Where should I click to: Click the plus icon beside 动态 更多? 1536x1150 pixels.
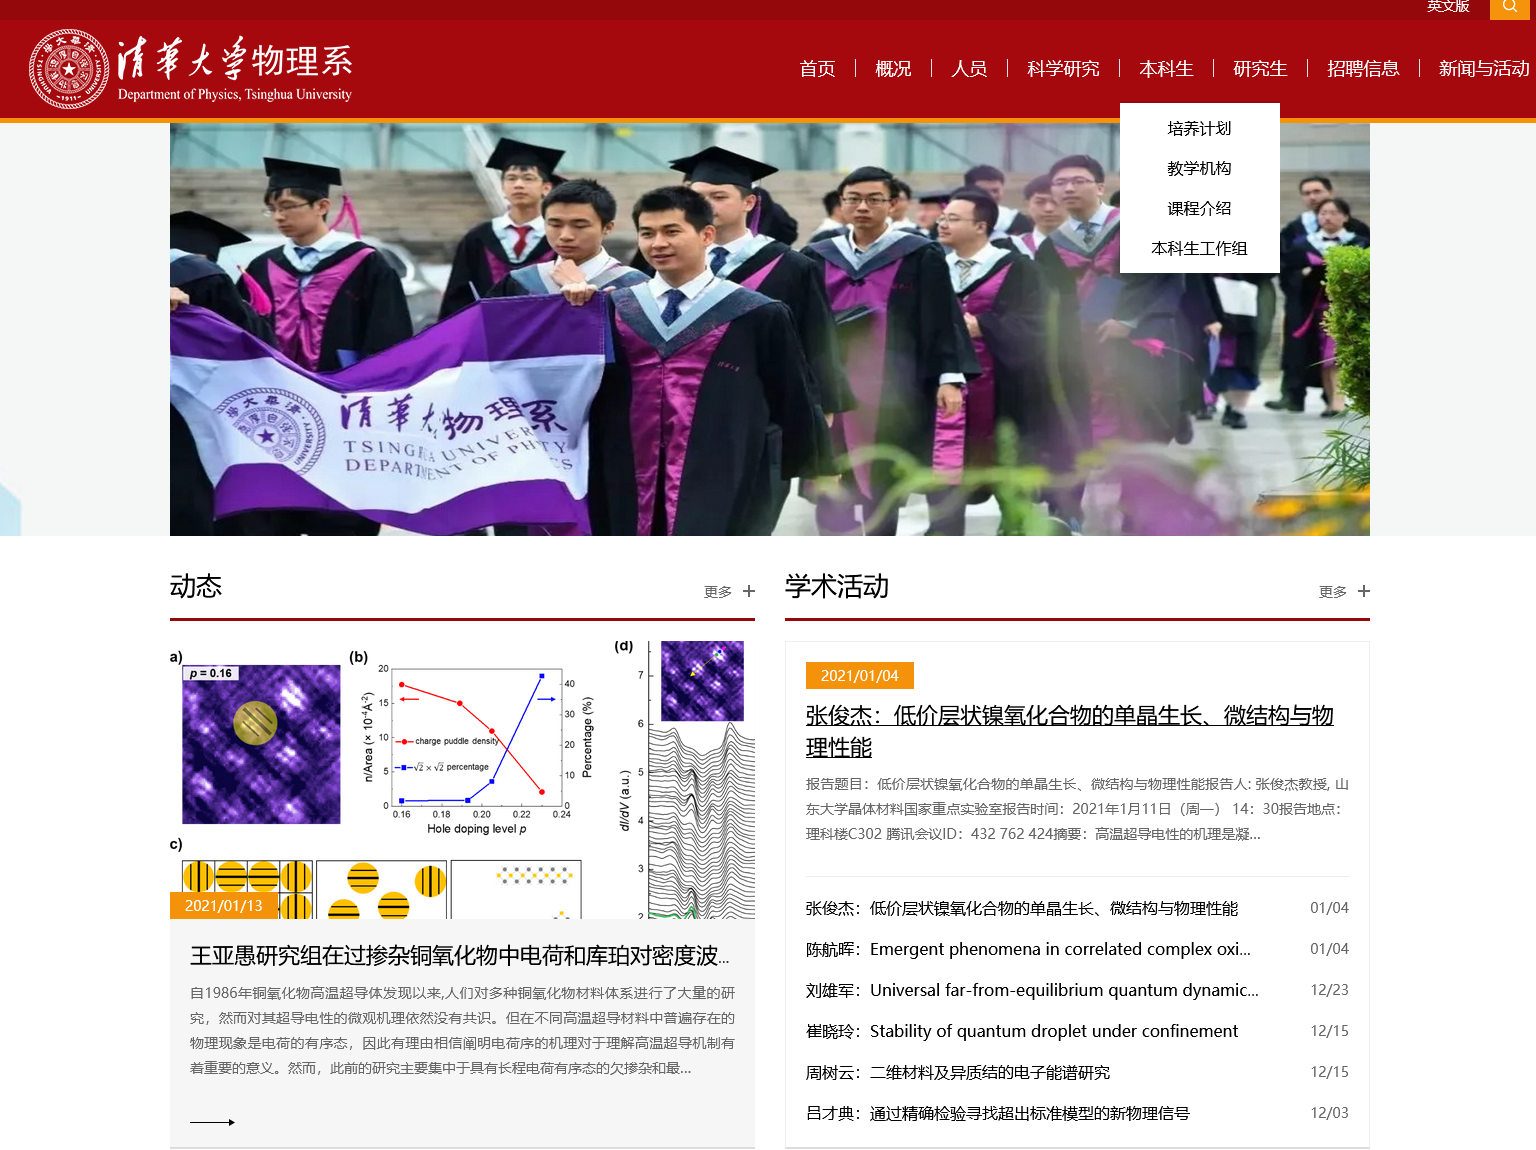[749, 592]
